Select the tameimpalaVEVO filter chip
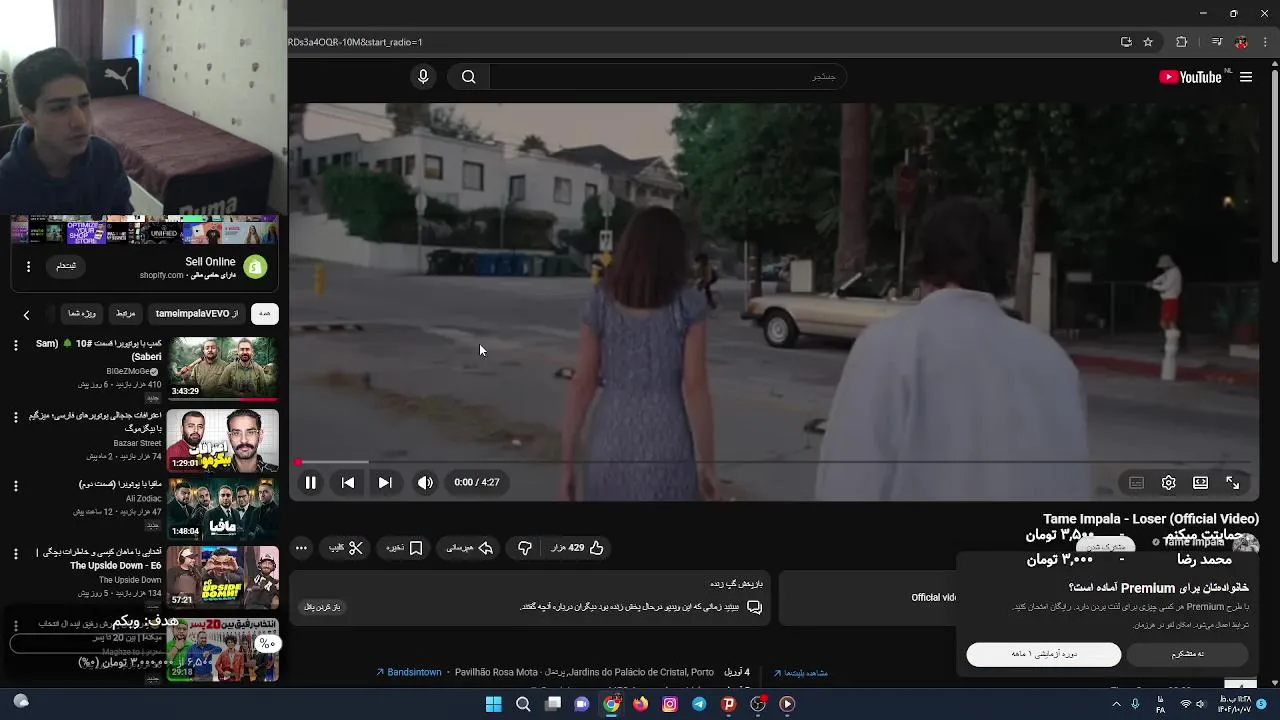Image resolution: width=1280 pixels, height=720 pixels. coord(197,314)
